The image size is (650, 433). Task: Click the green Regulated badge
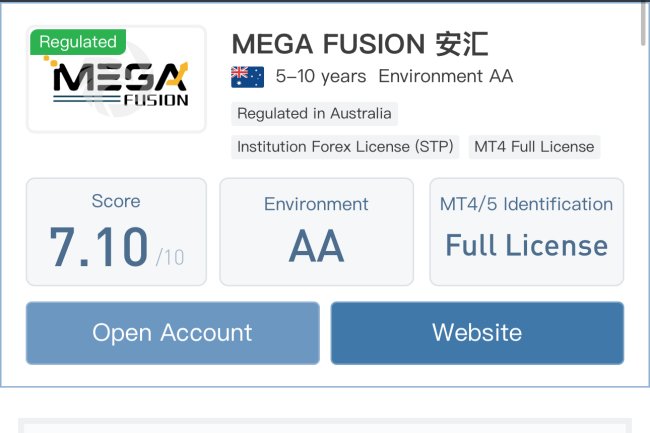pos(78,42)
